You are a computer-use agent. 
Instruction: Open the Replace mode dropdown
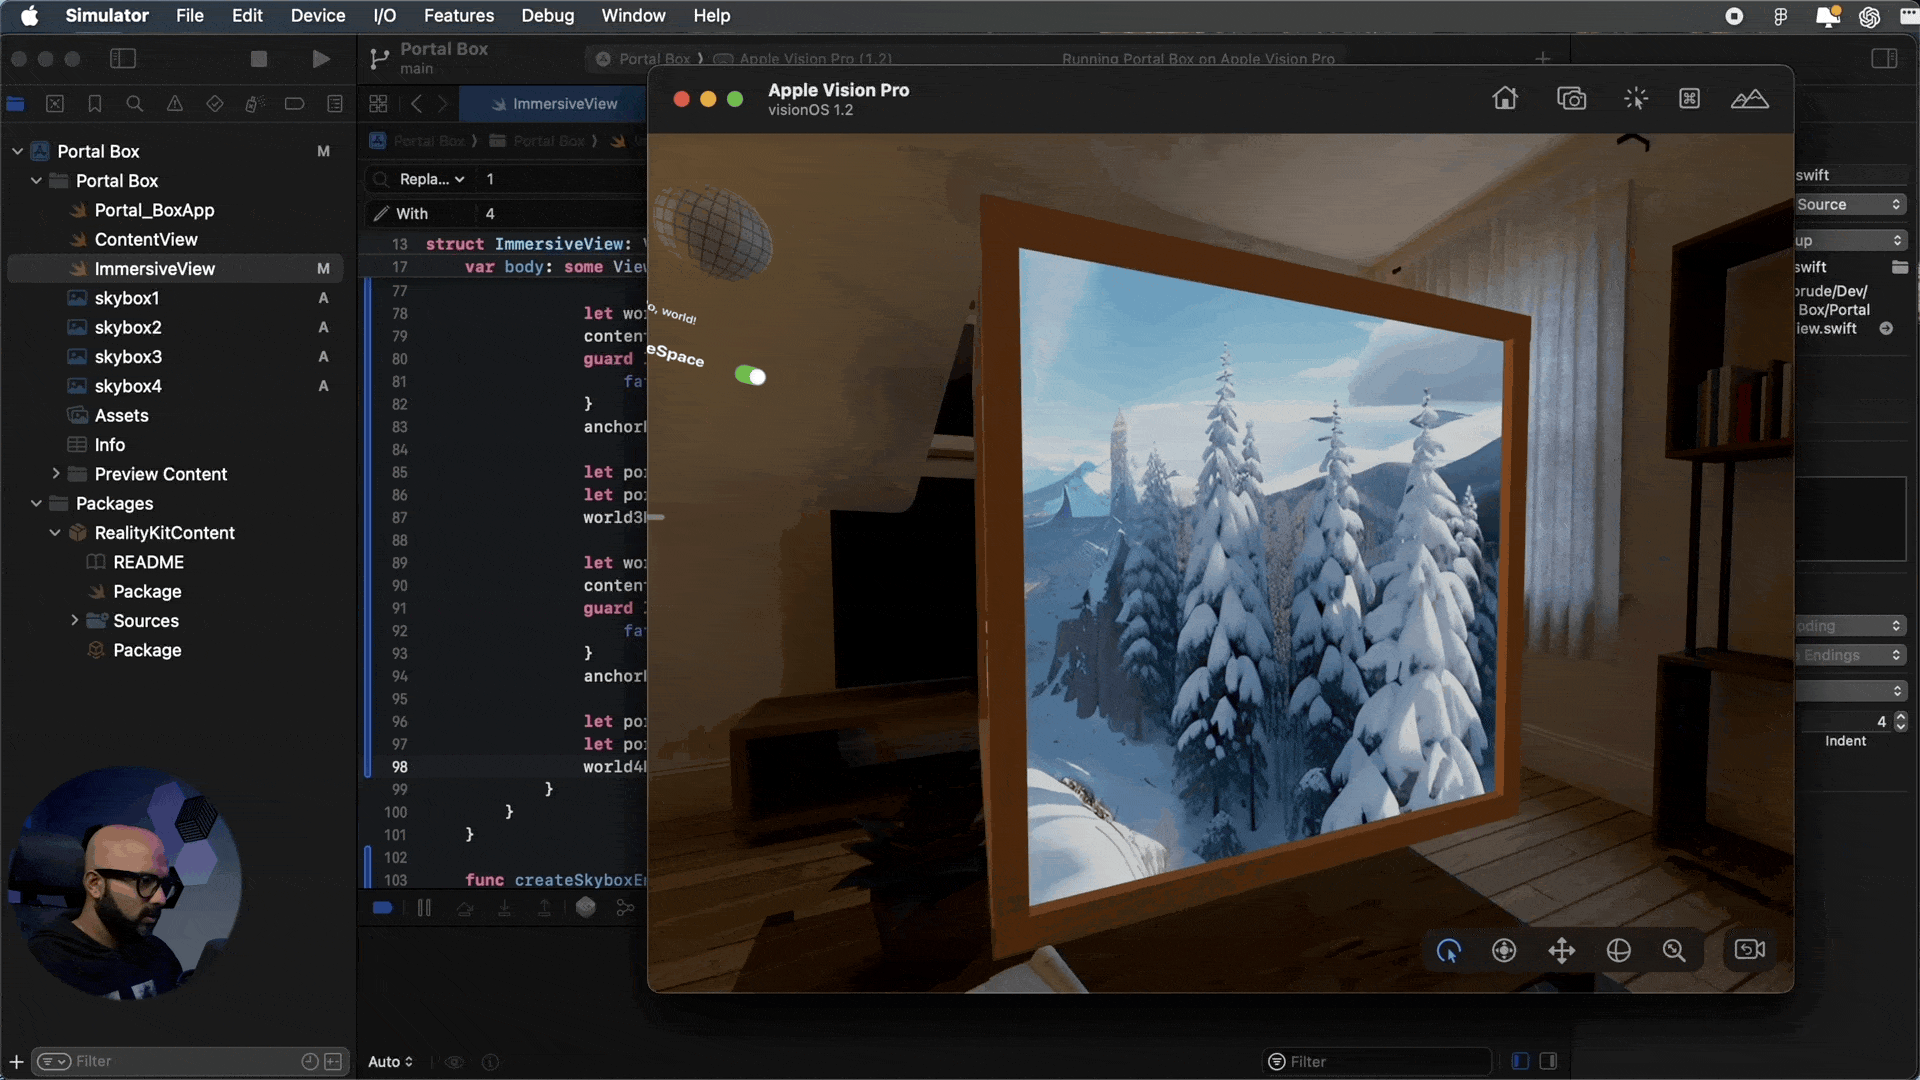coord(432,179)
